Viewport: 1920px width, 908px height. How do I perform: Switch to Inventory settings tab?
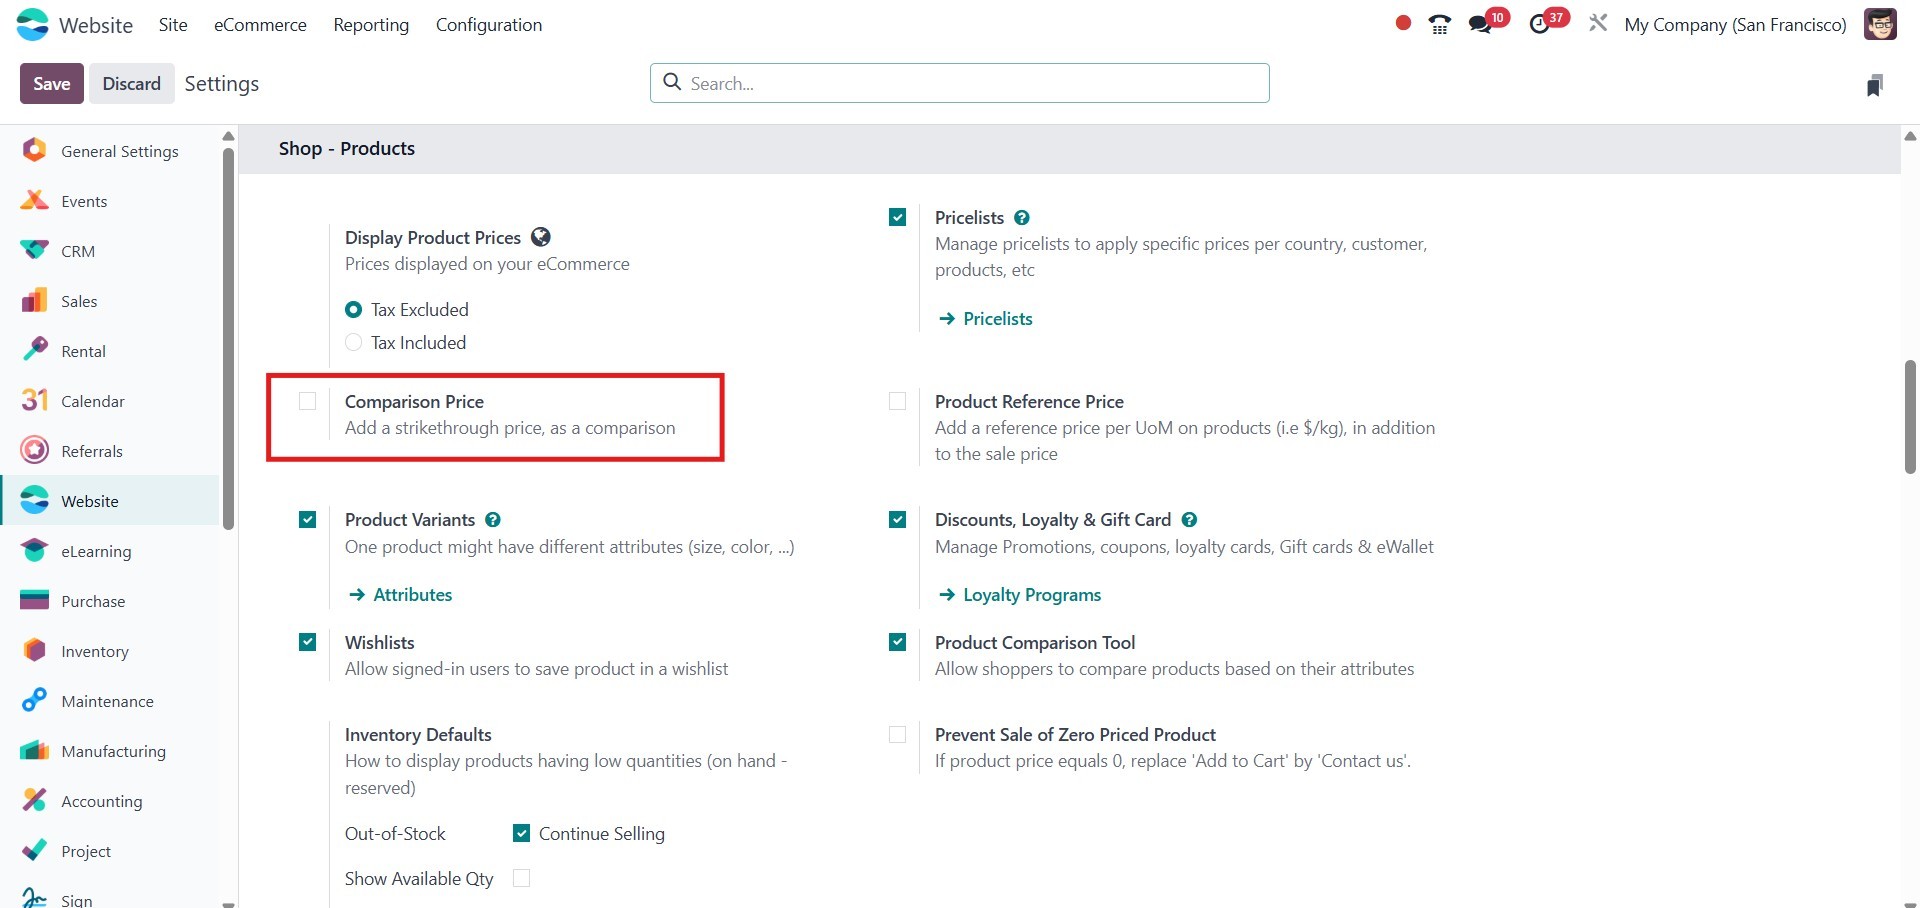point(95,651)
